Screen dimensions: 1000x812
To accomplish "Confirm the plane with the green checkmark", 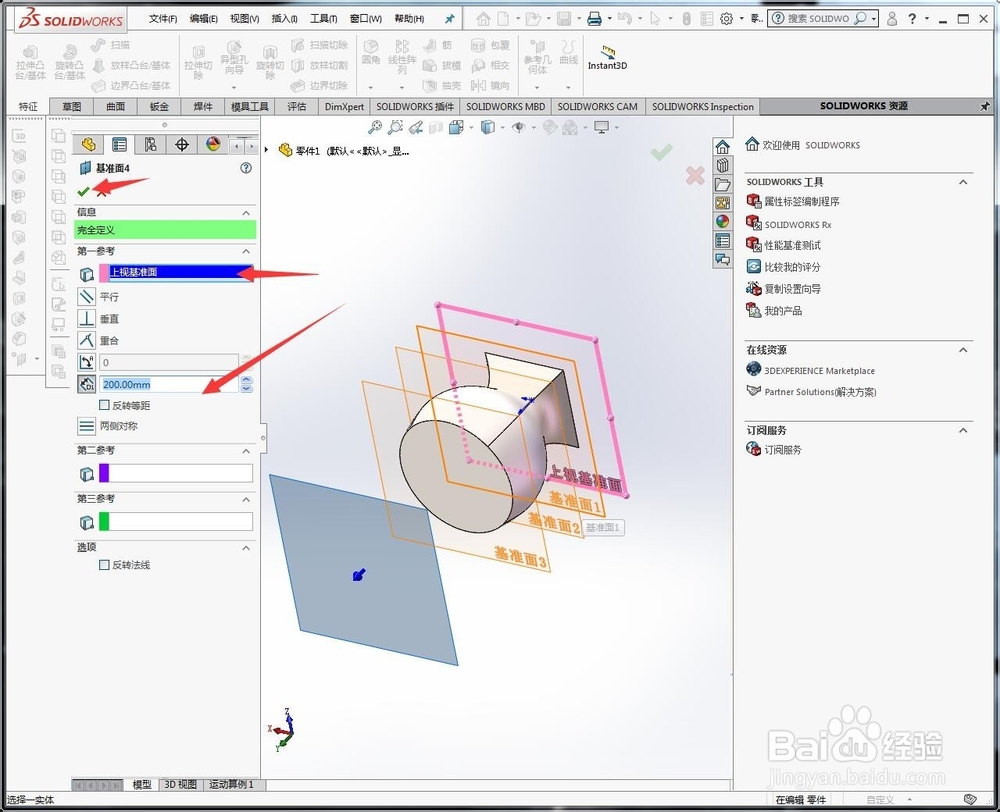I will coord(83,191).
